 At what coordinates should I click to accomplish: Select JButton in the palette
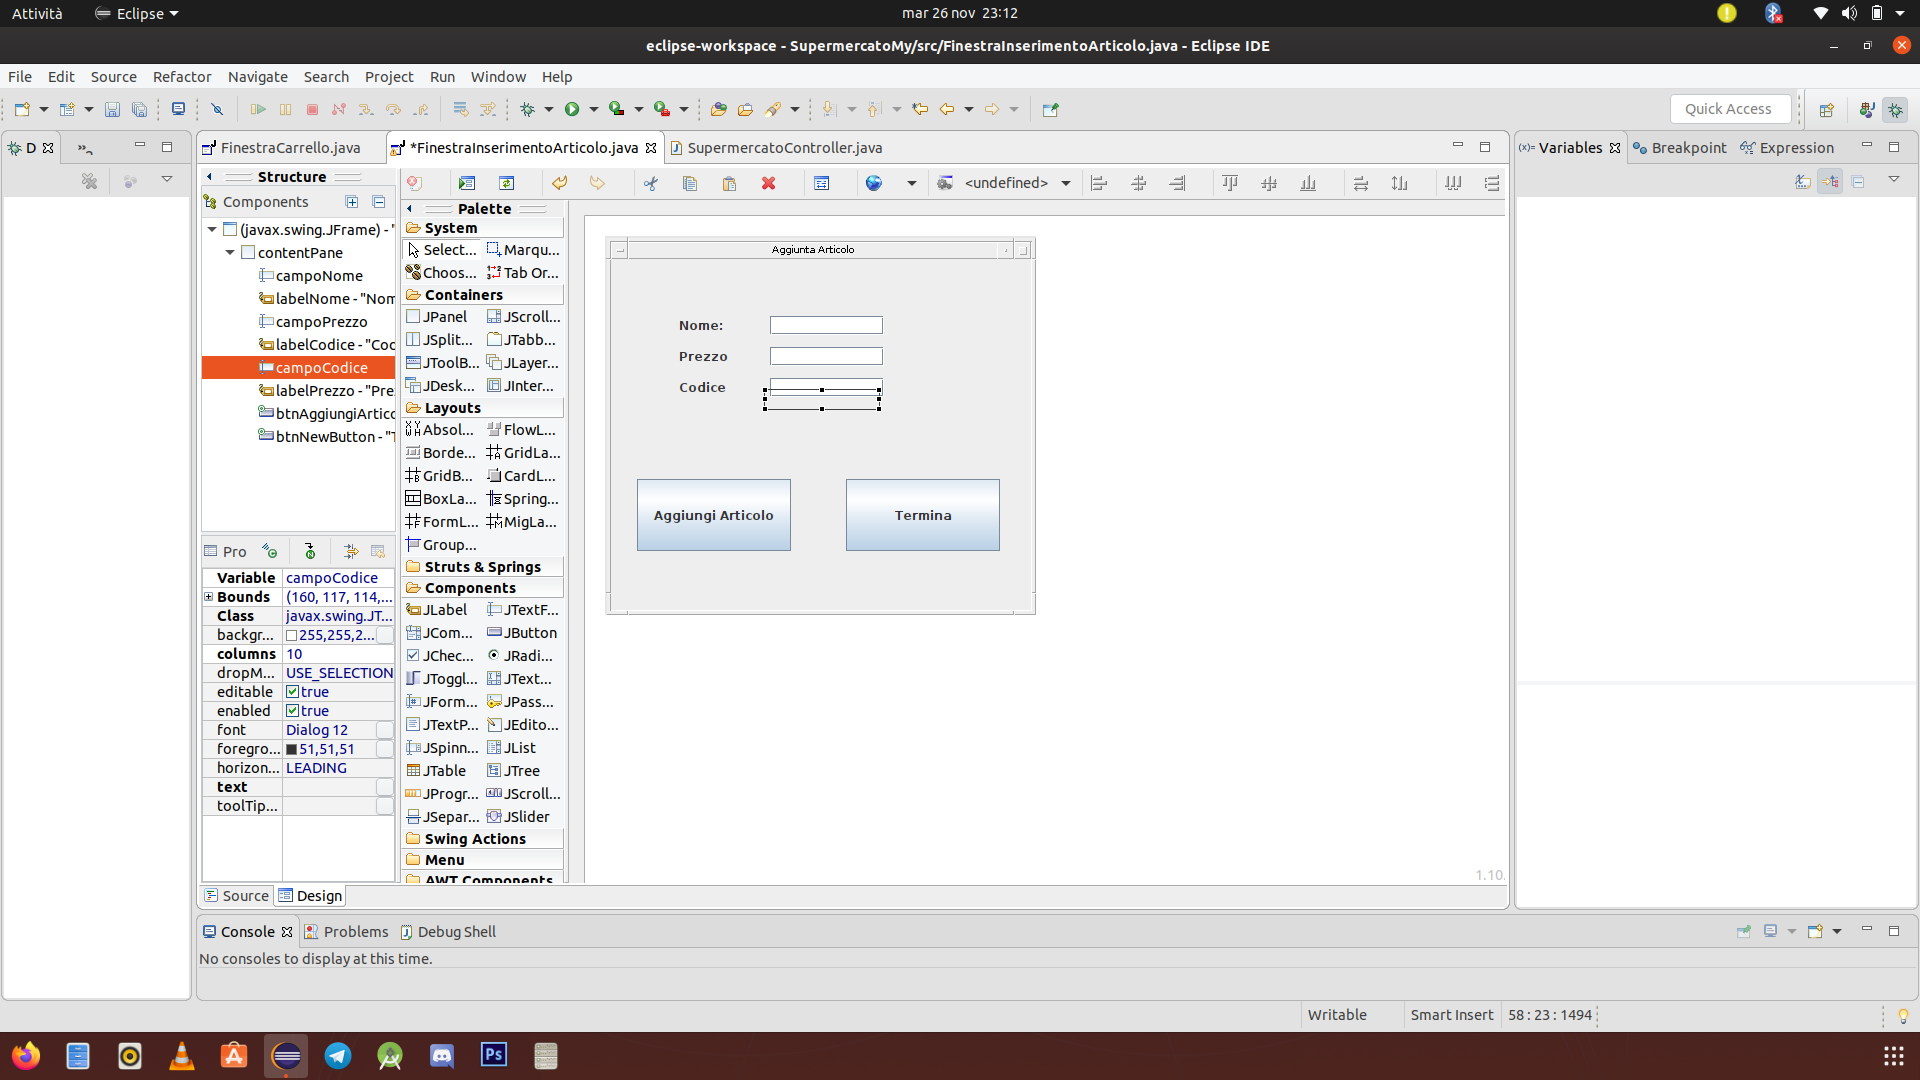click(x=522, y=633)
